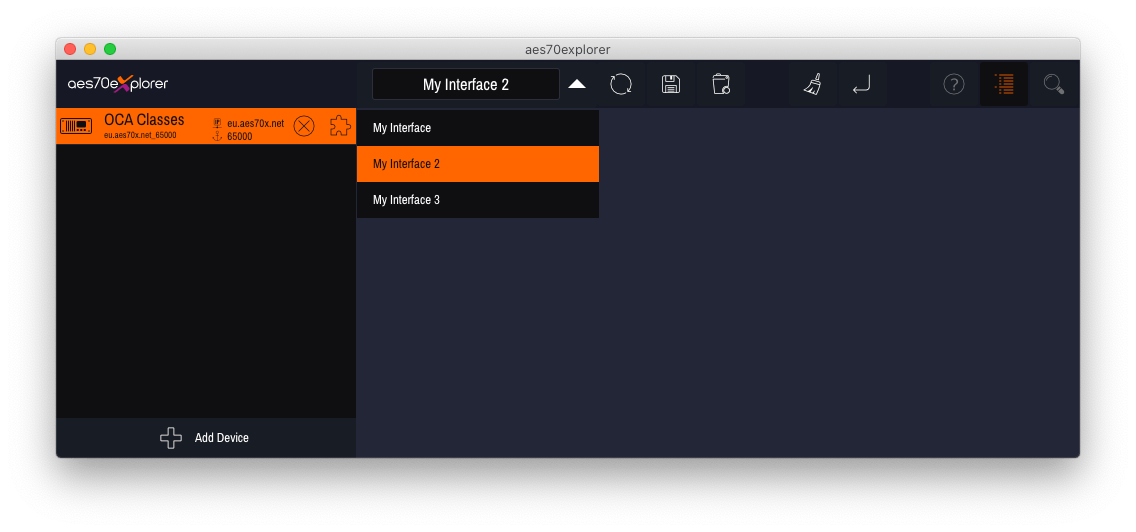Click the My Interface 2 selector box
This screenshot has width=1136, height=532.
point(465,85)
